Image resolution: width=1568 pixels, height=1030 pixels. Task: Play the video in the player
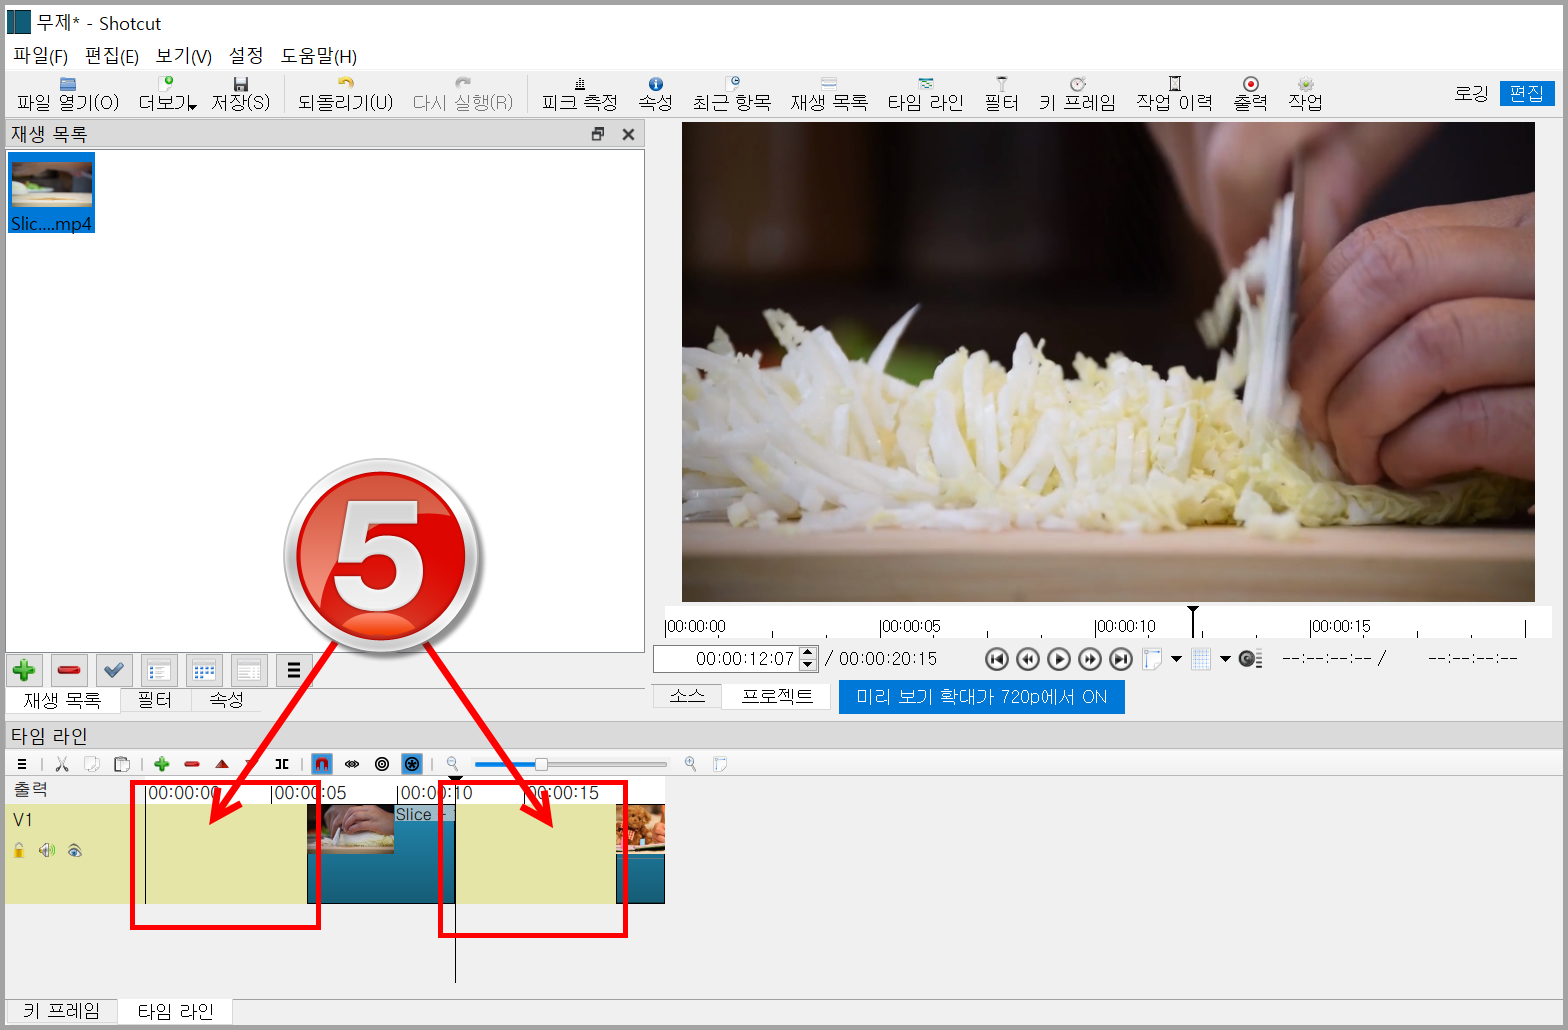1059,659
